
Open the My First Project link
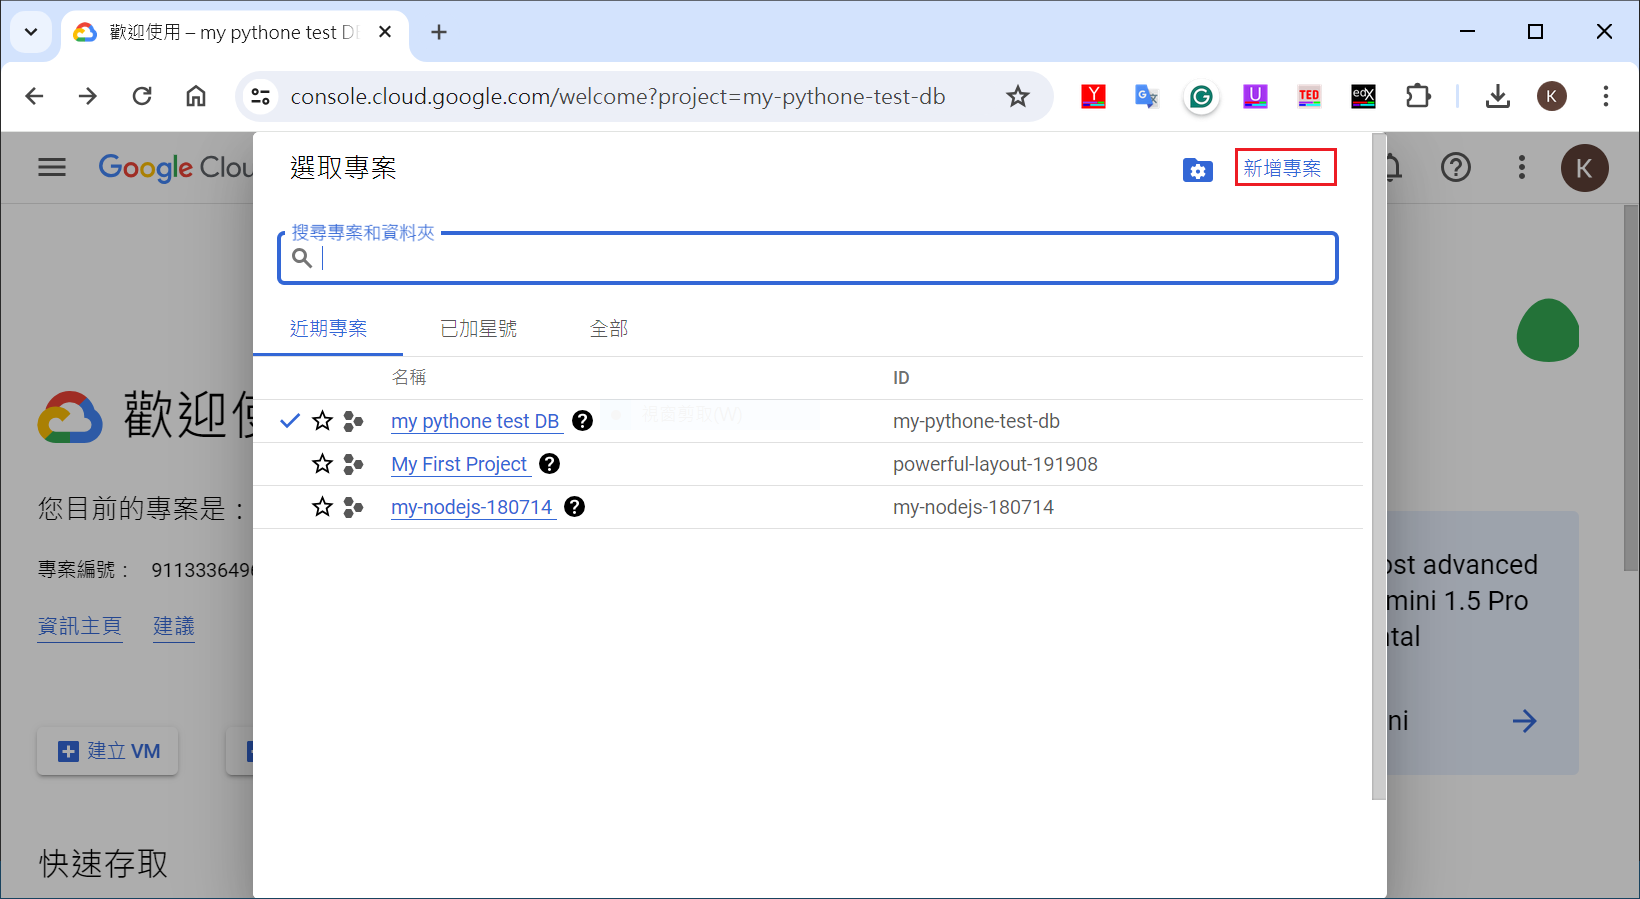(459, 464)
